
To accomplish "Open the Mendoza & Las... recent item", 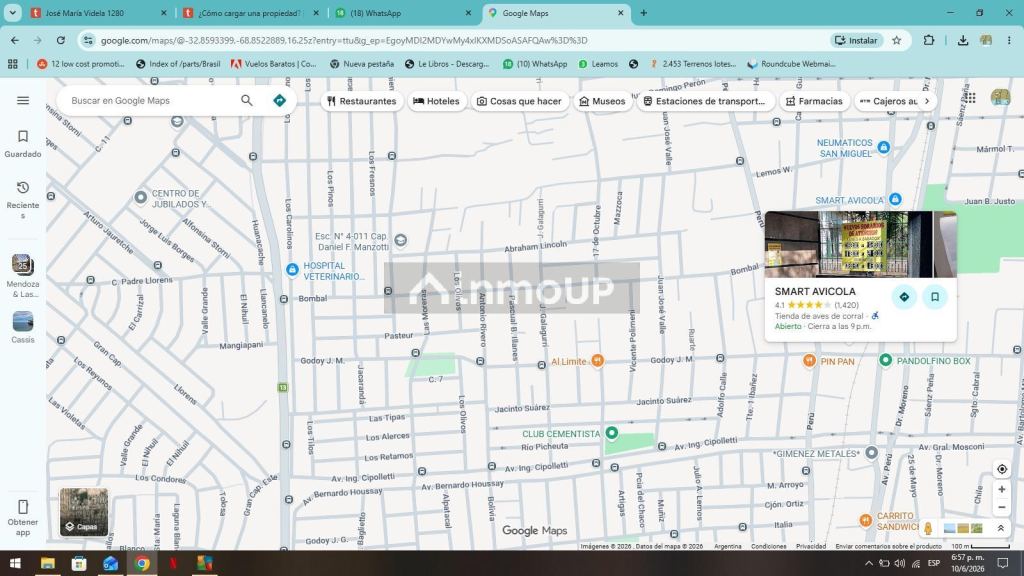I will 23,276.
